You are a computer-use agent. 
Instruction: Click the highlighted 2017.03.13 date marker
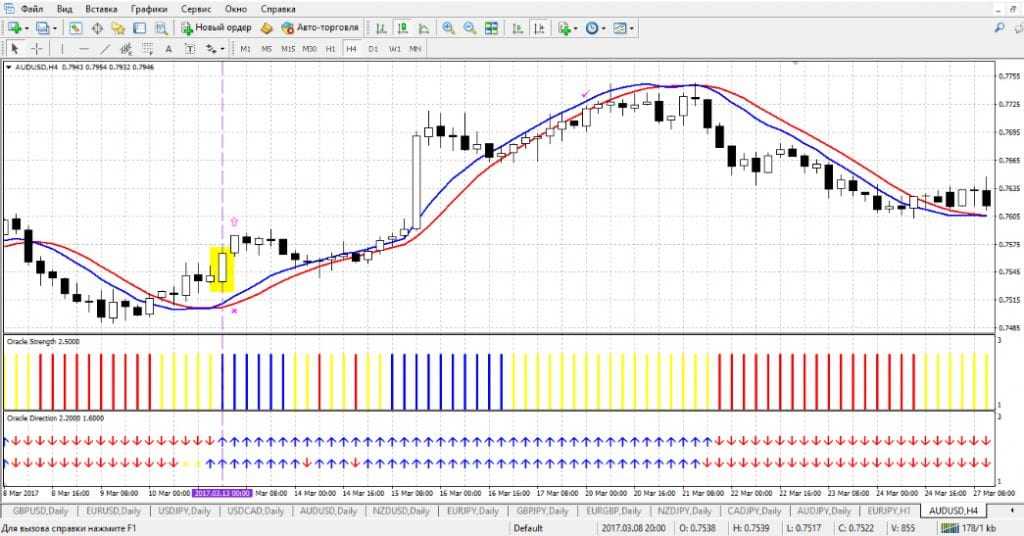pos(221,493)
